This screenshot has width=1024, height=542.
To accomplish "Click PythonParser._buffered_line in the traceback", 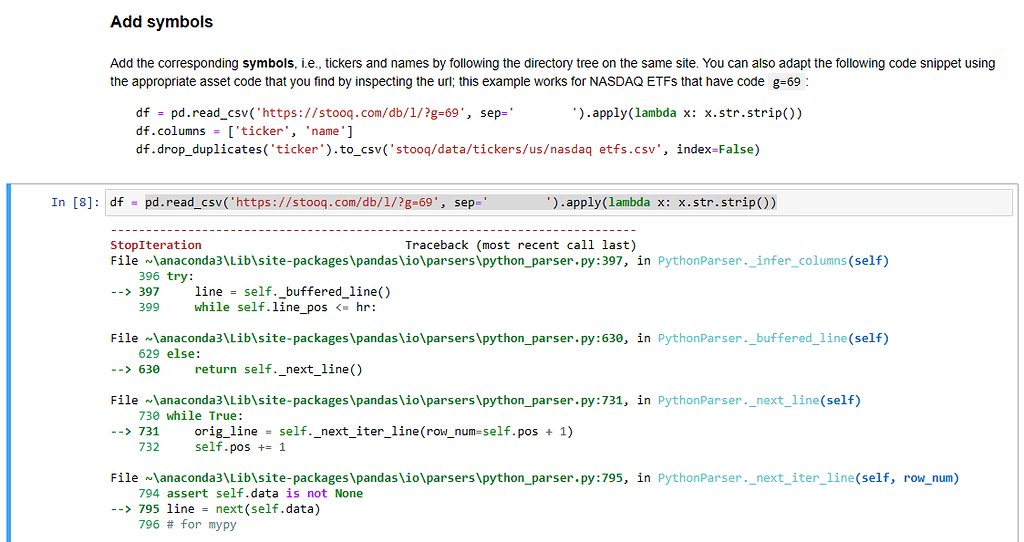I will (x=772, y=338).
